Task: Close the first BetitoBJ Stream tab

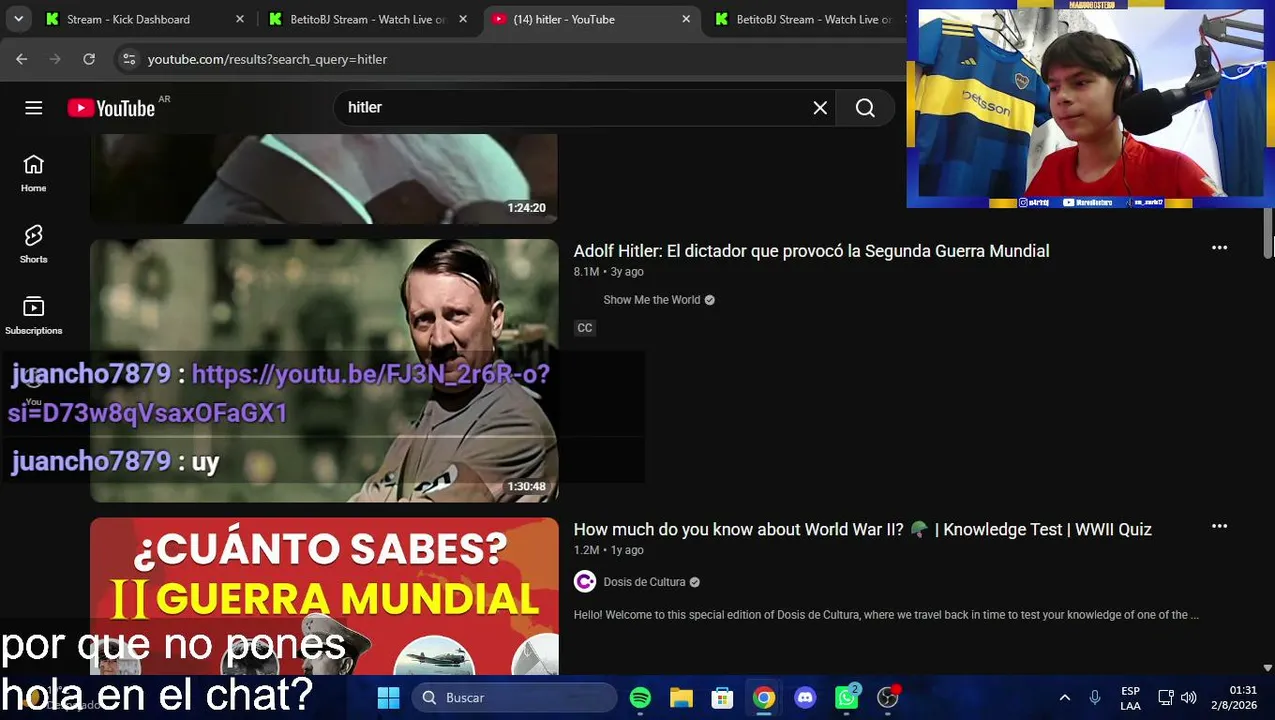Action: tap(462, 19)
